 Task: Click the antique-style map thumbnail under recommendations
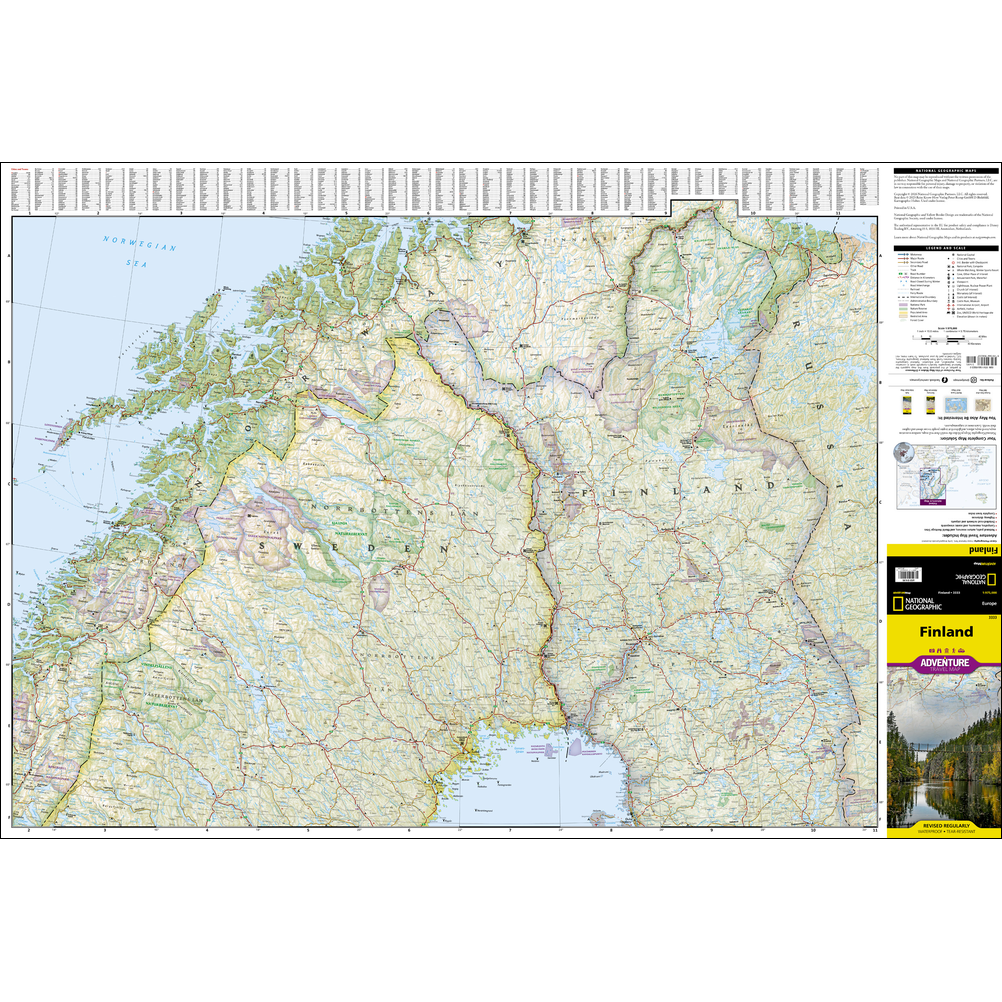click(x=983, y=405)
